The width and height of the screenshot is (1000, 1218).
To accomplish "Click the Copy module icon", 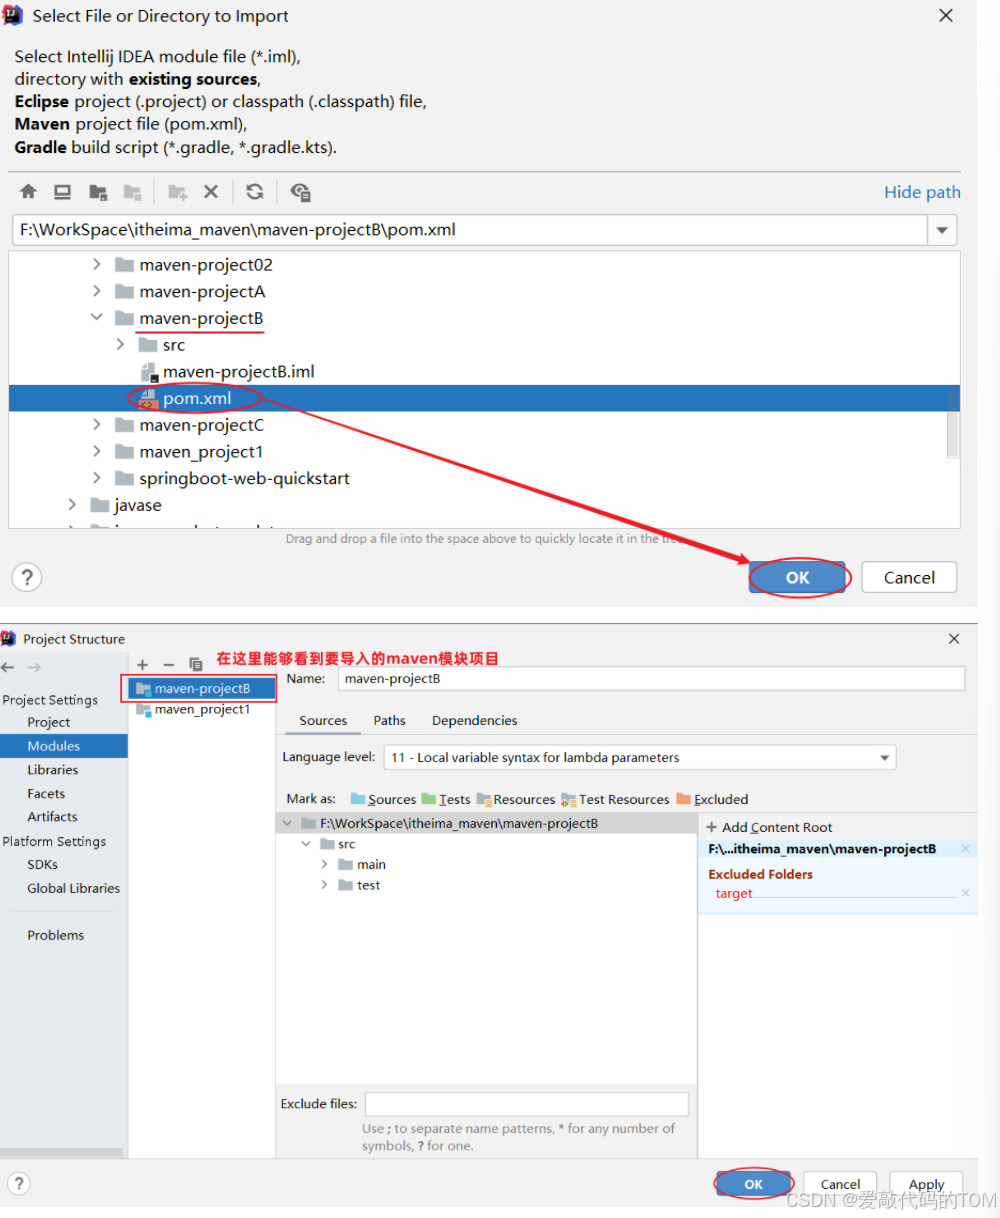I will click(195, 664).
